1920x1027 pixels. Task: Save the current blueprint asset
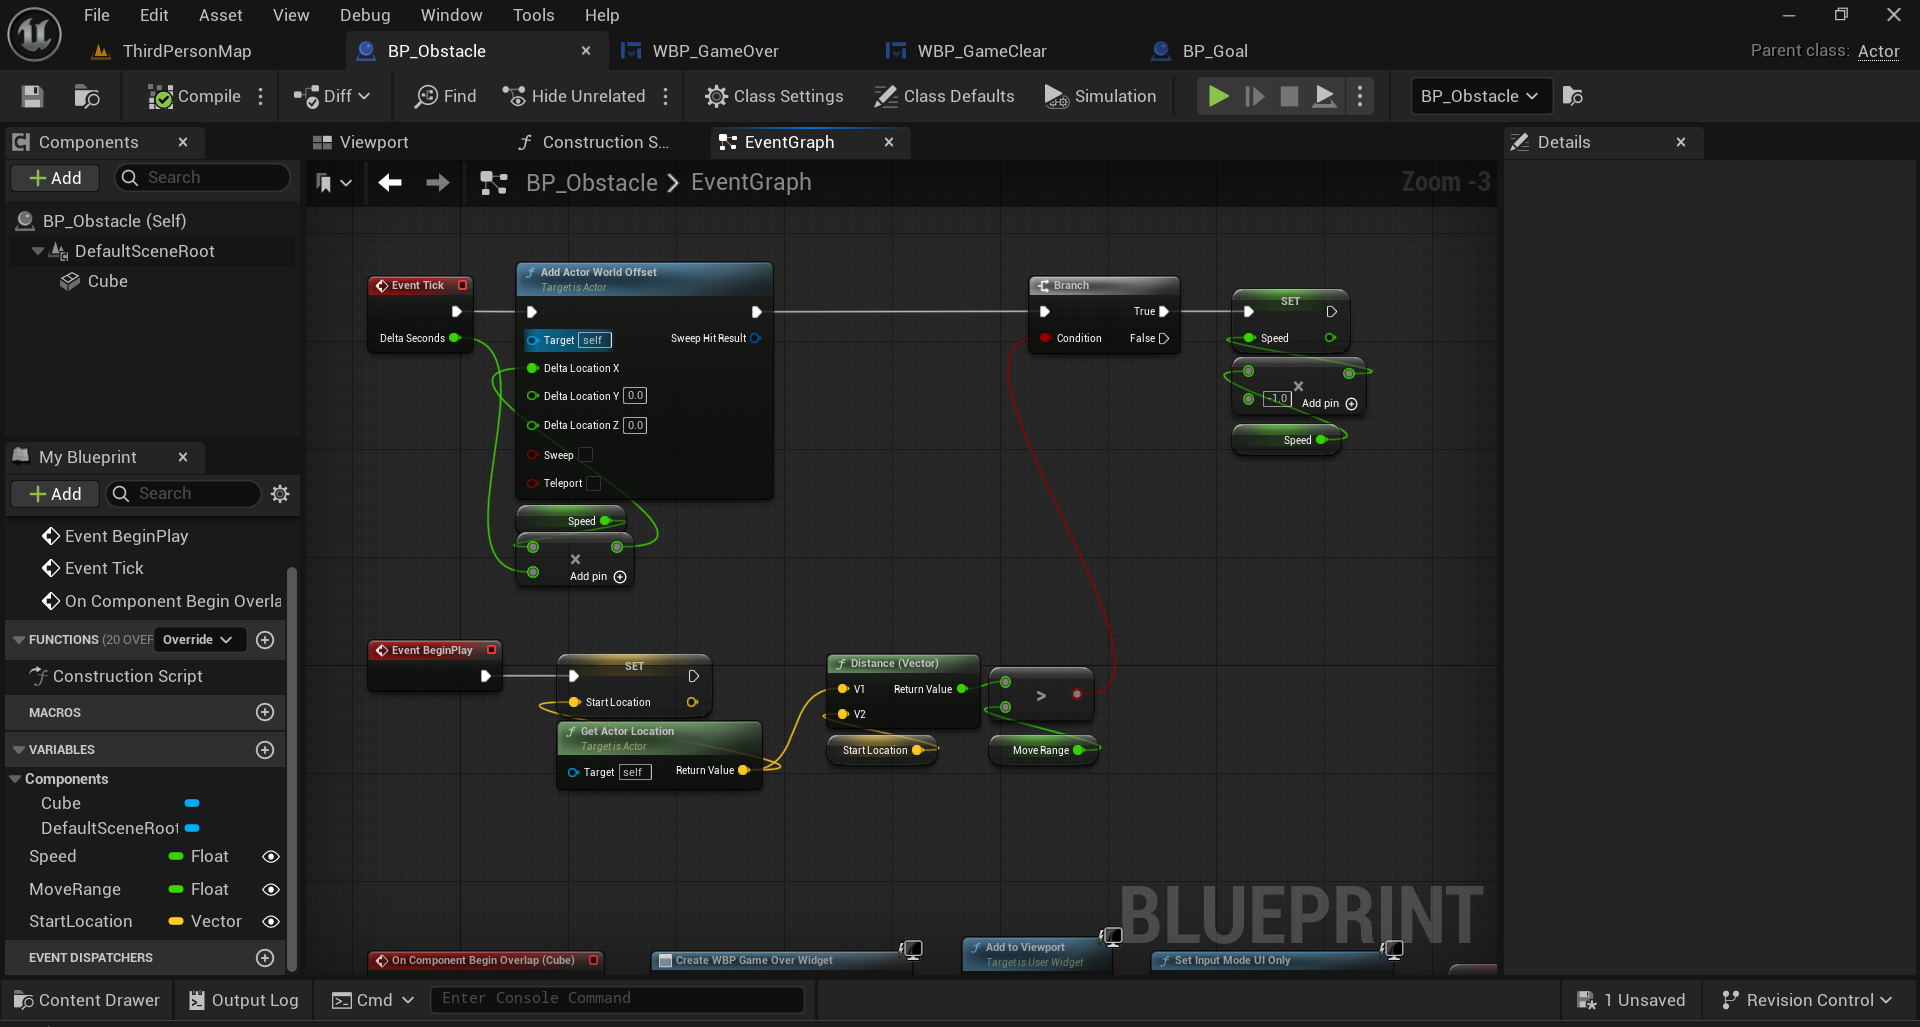click(32, 96)
